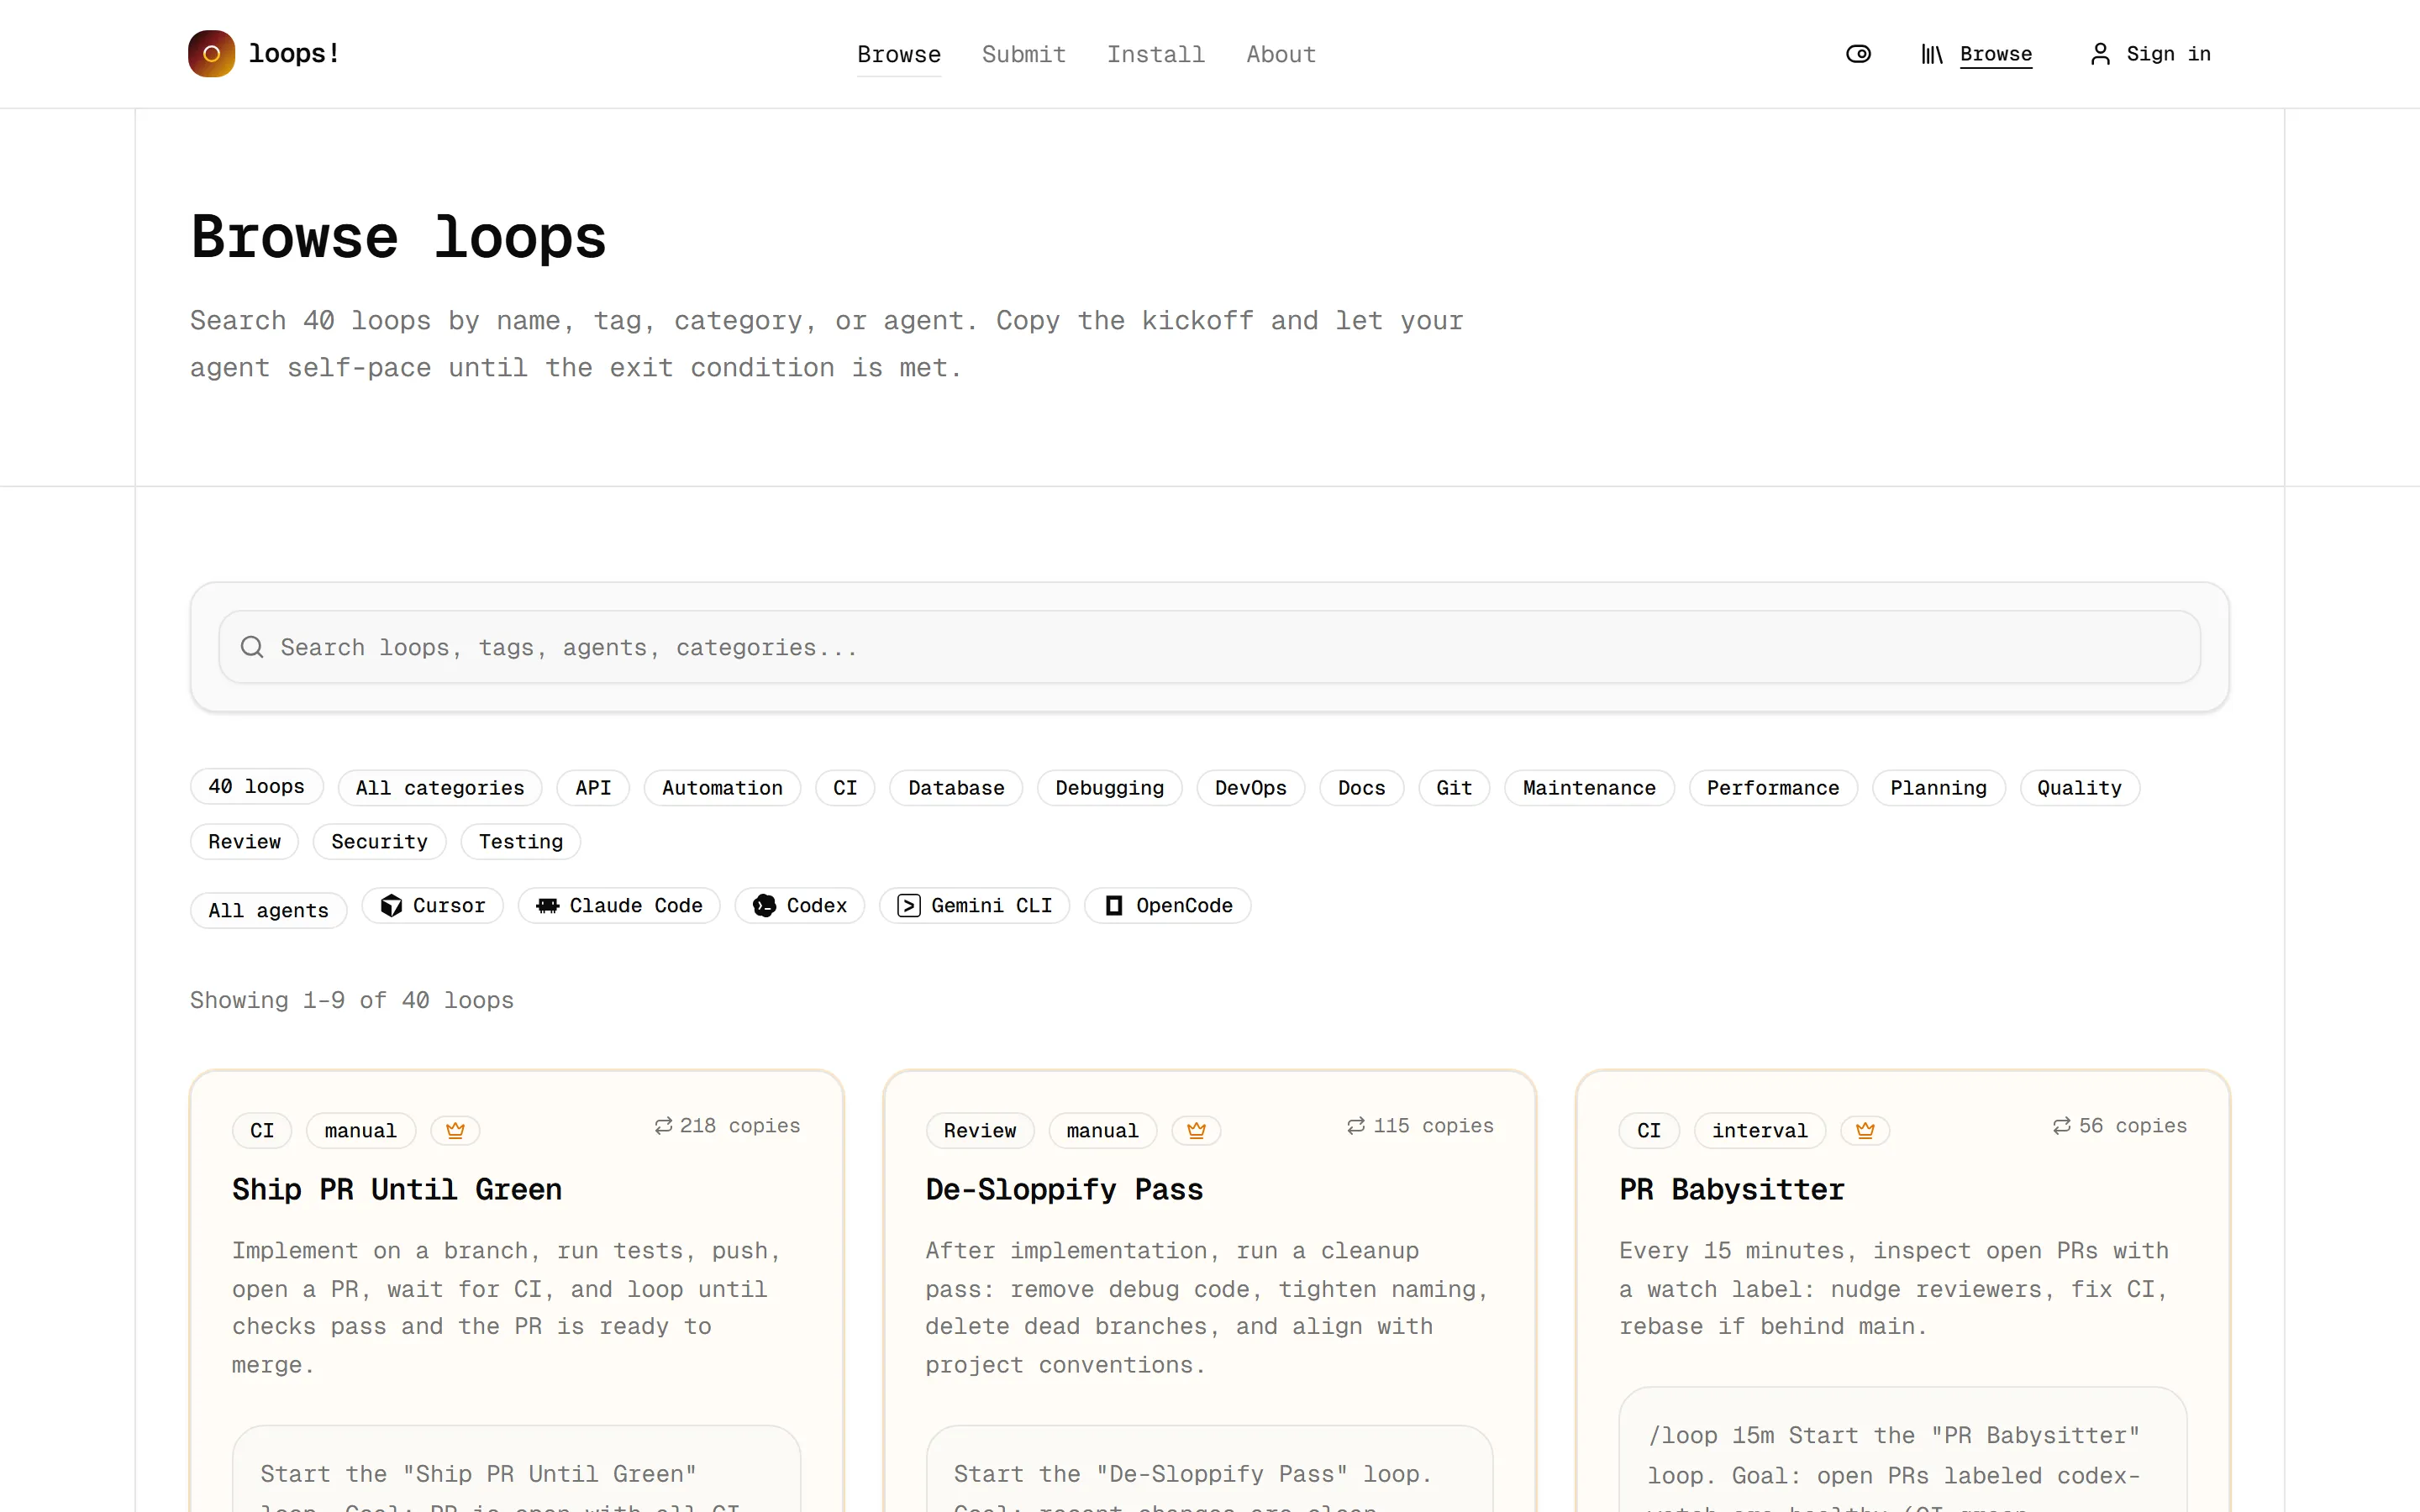Click the 40 loops count chip
This screenshot has width=2420, height=1512.
tap(256, 787)
